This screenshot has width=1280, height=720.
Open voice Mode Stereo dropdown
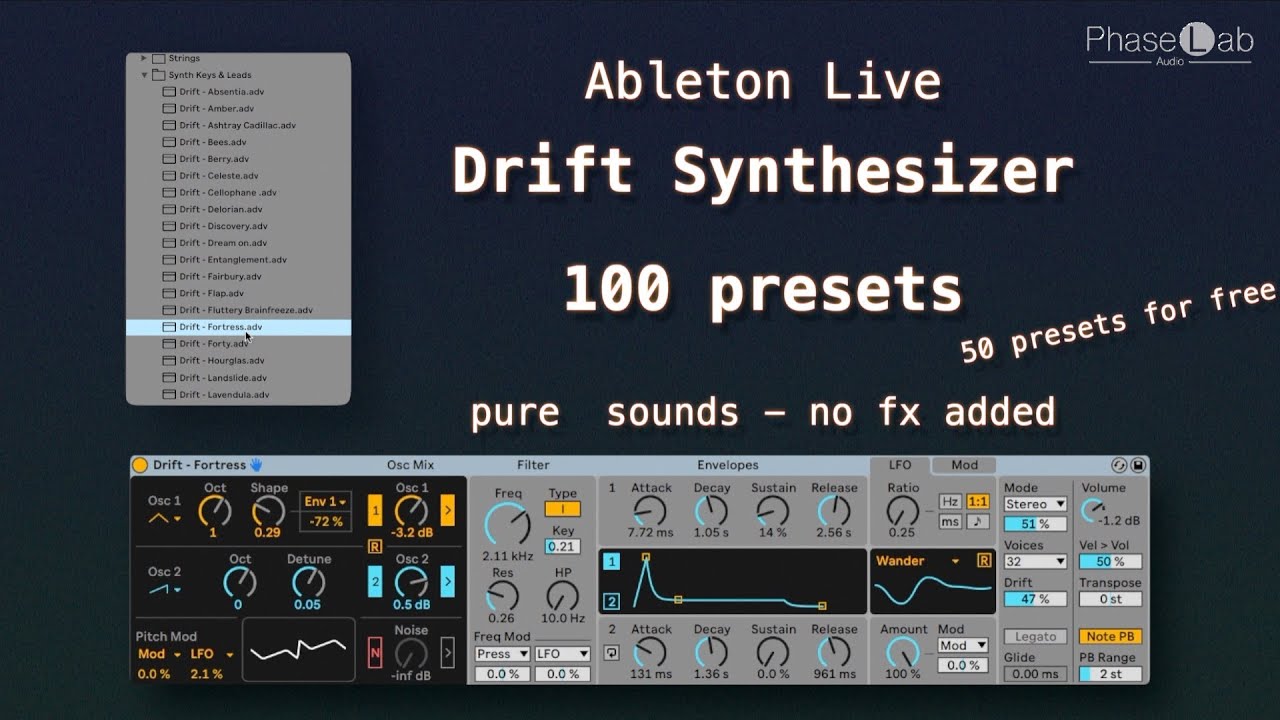coord(1036,504)
